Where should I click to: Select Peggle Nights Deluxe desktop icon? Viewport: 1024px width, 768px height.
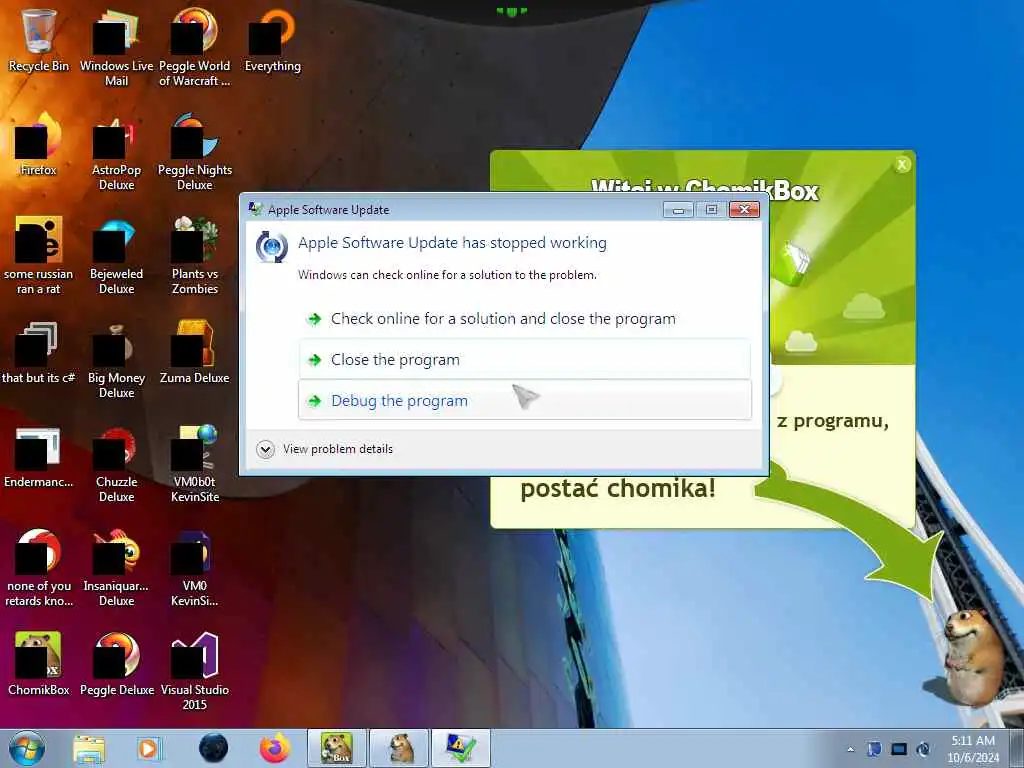(x=195, y=152)
